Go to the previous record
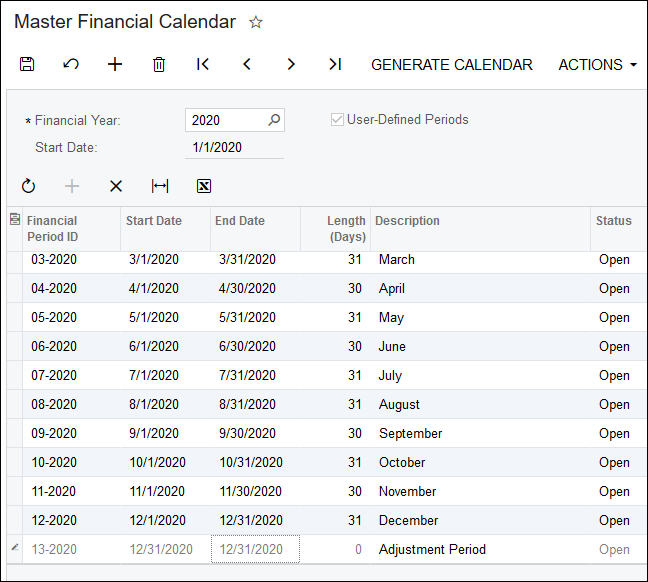 tap(247, 64)
